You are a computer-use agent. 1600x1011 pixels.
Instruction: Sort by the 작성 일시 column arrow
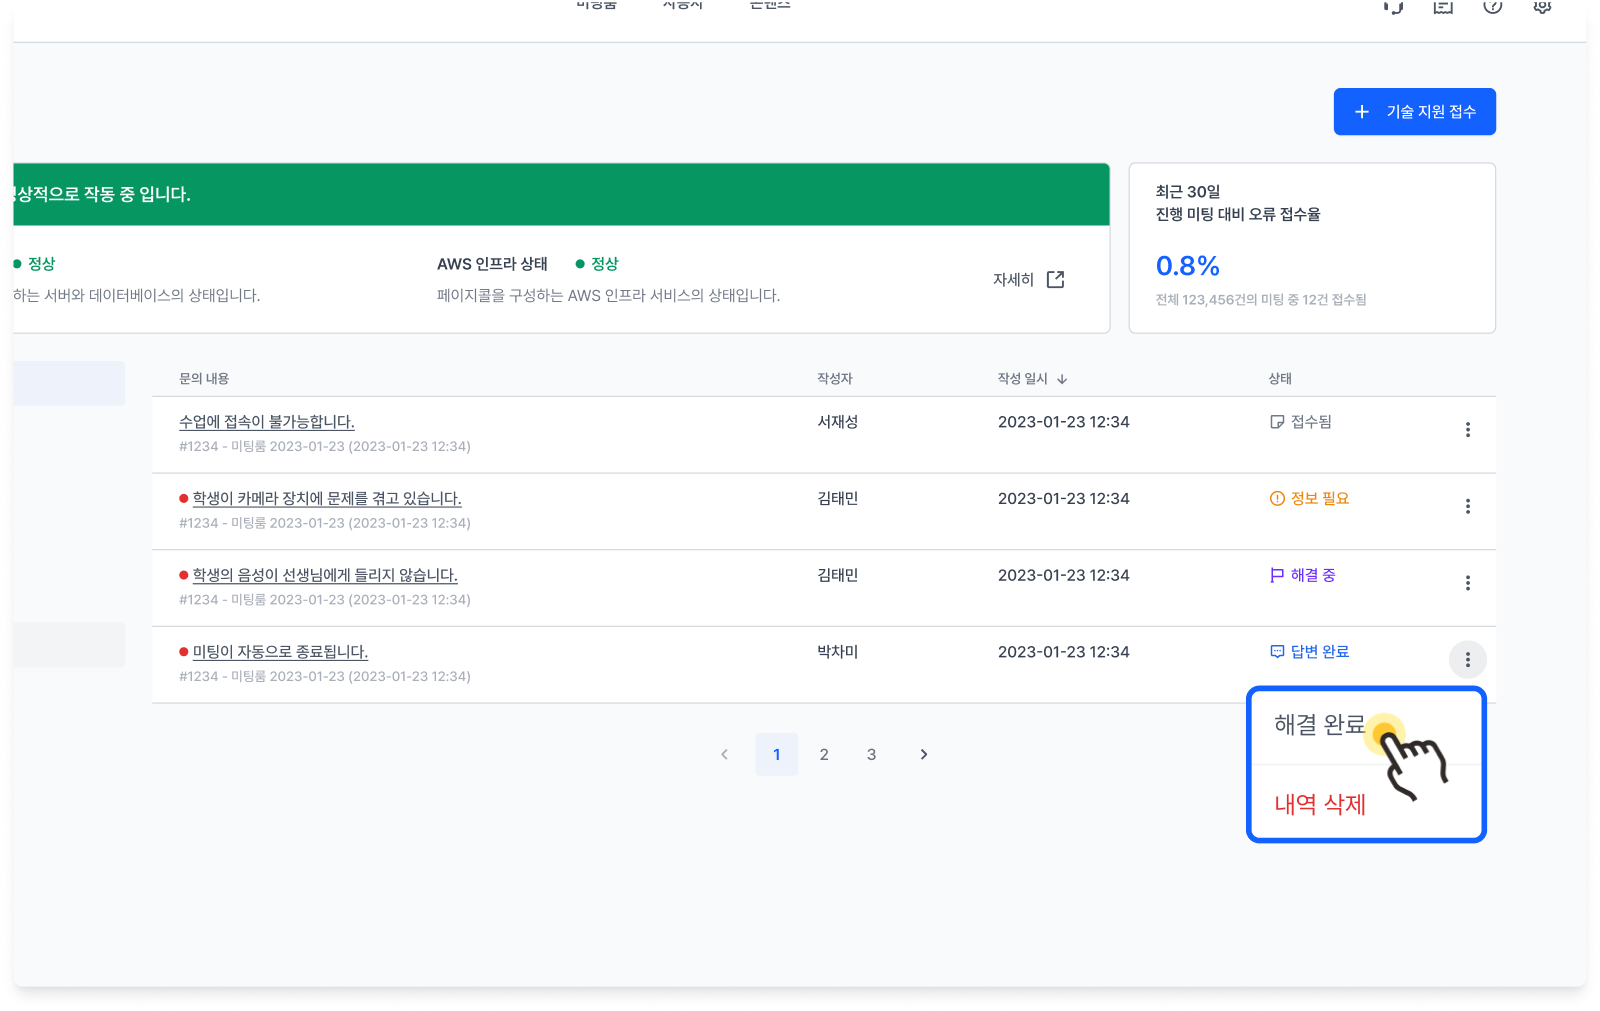[x=1062, y=379]
